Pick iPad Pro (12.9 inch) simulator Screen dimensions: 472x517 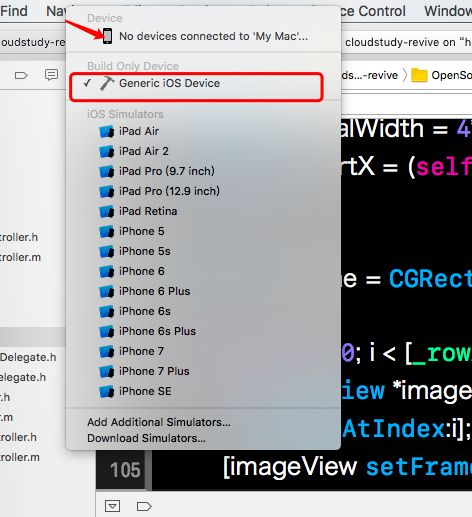point(203,191)
